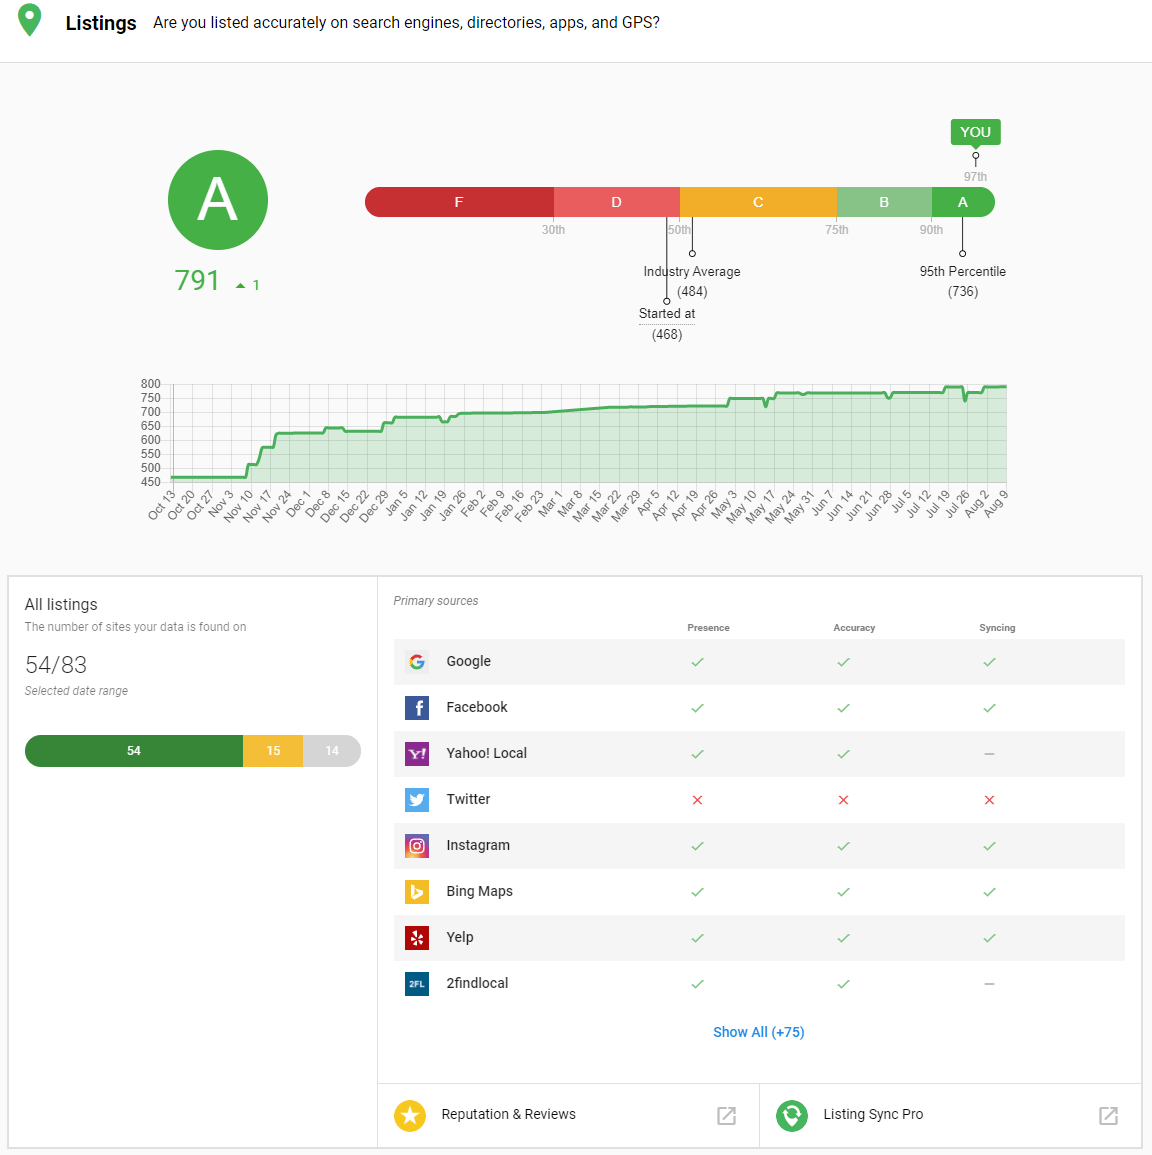1152x1155 pixels.
Task: Click the F segment of grade bar
Action: [459, 202]
